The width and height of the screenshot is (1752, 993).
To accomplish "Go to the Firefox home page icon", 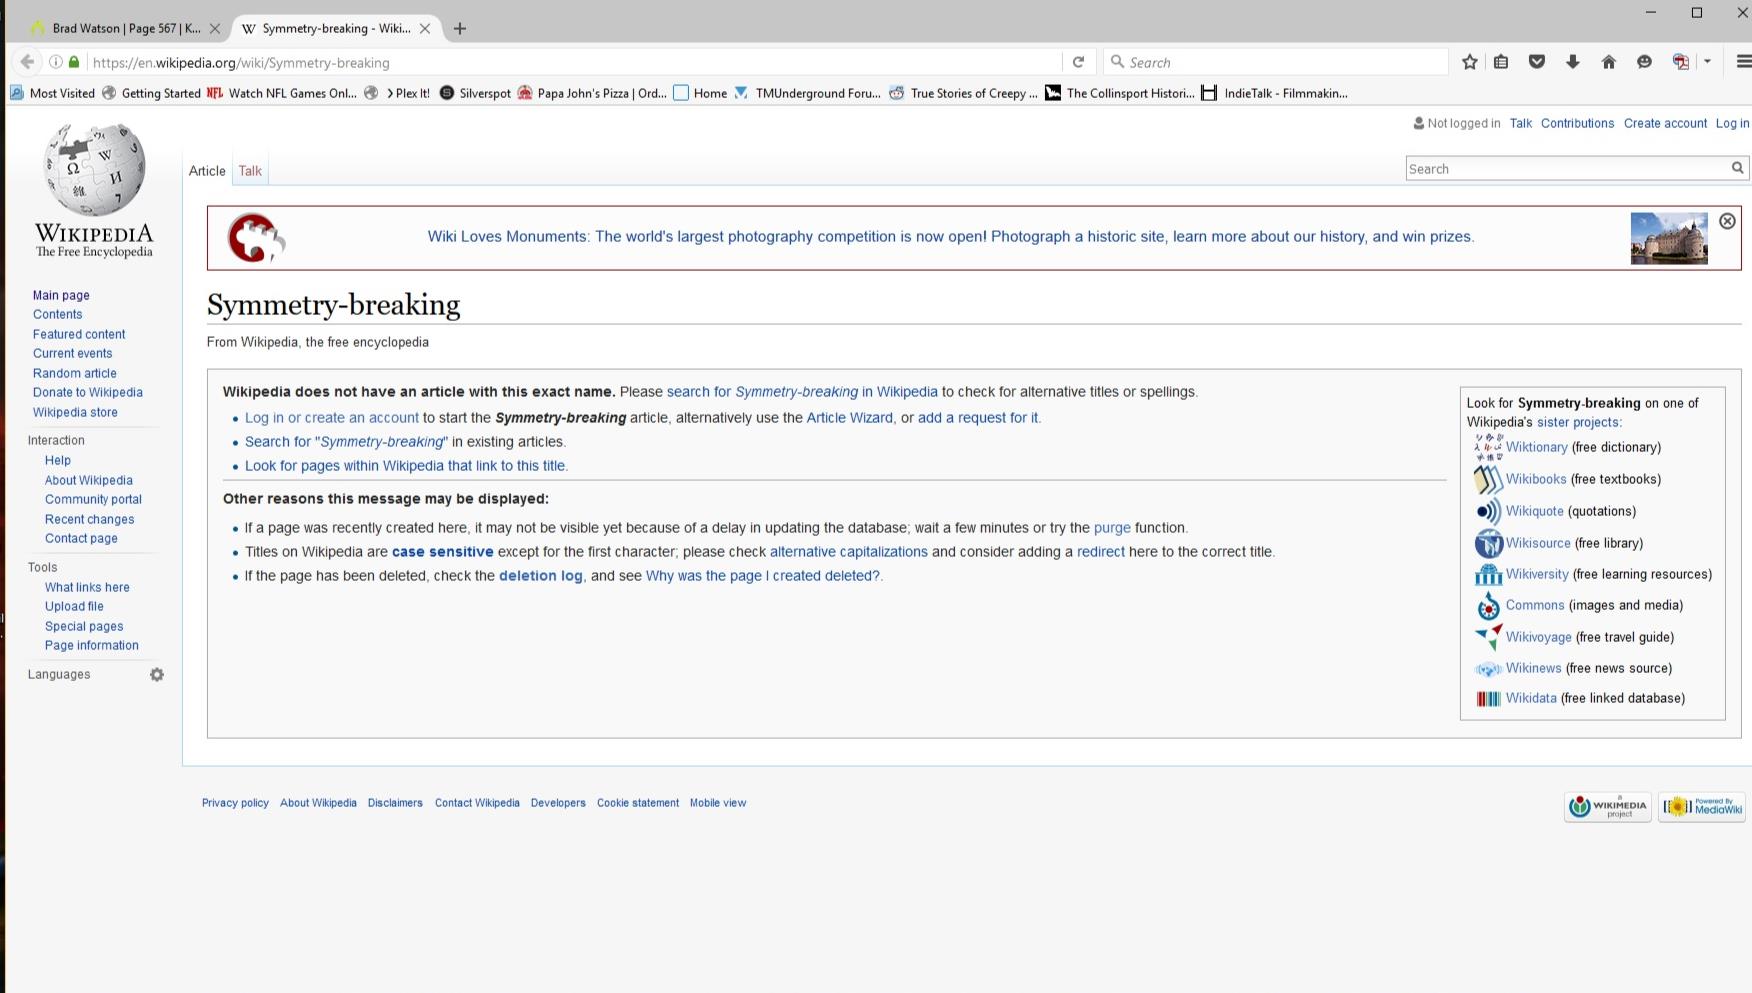I will tap(1609, 62).
